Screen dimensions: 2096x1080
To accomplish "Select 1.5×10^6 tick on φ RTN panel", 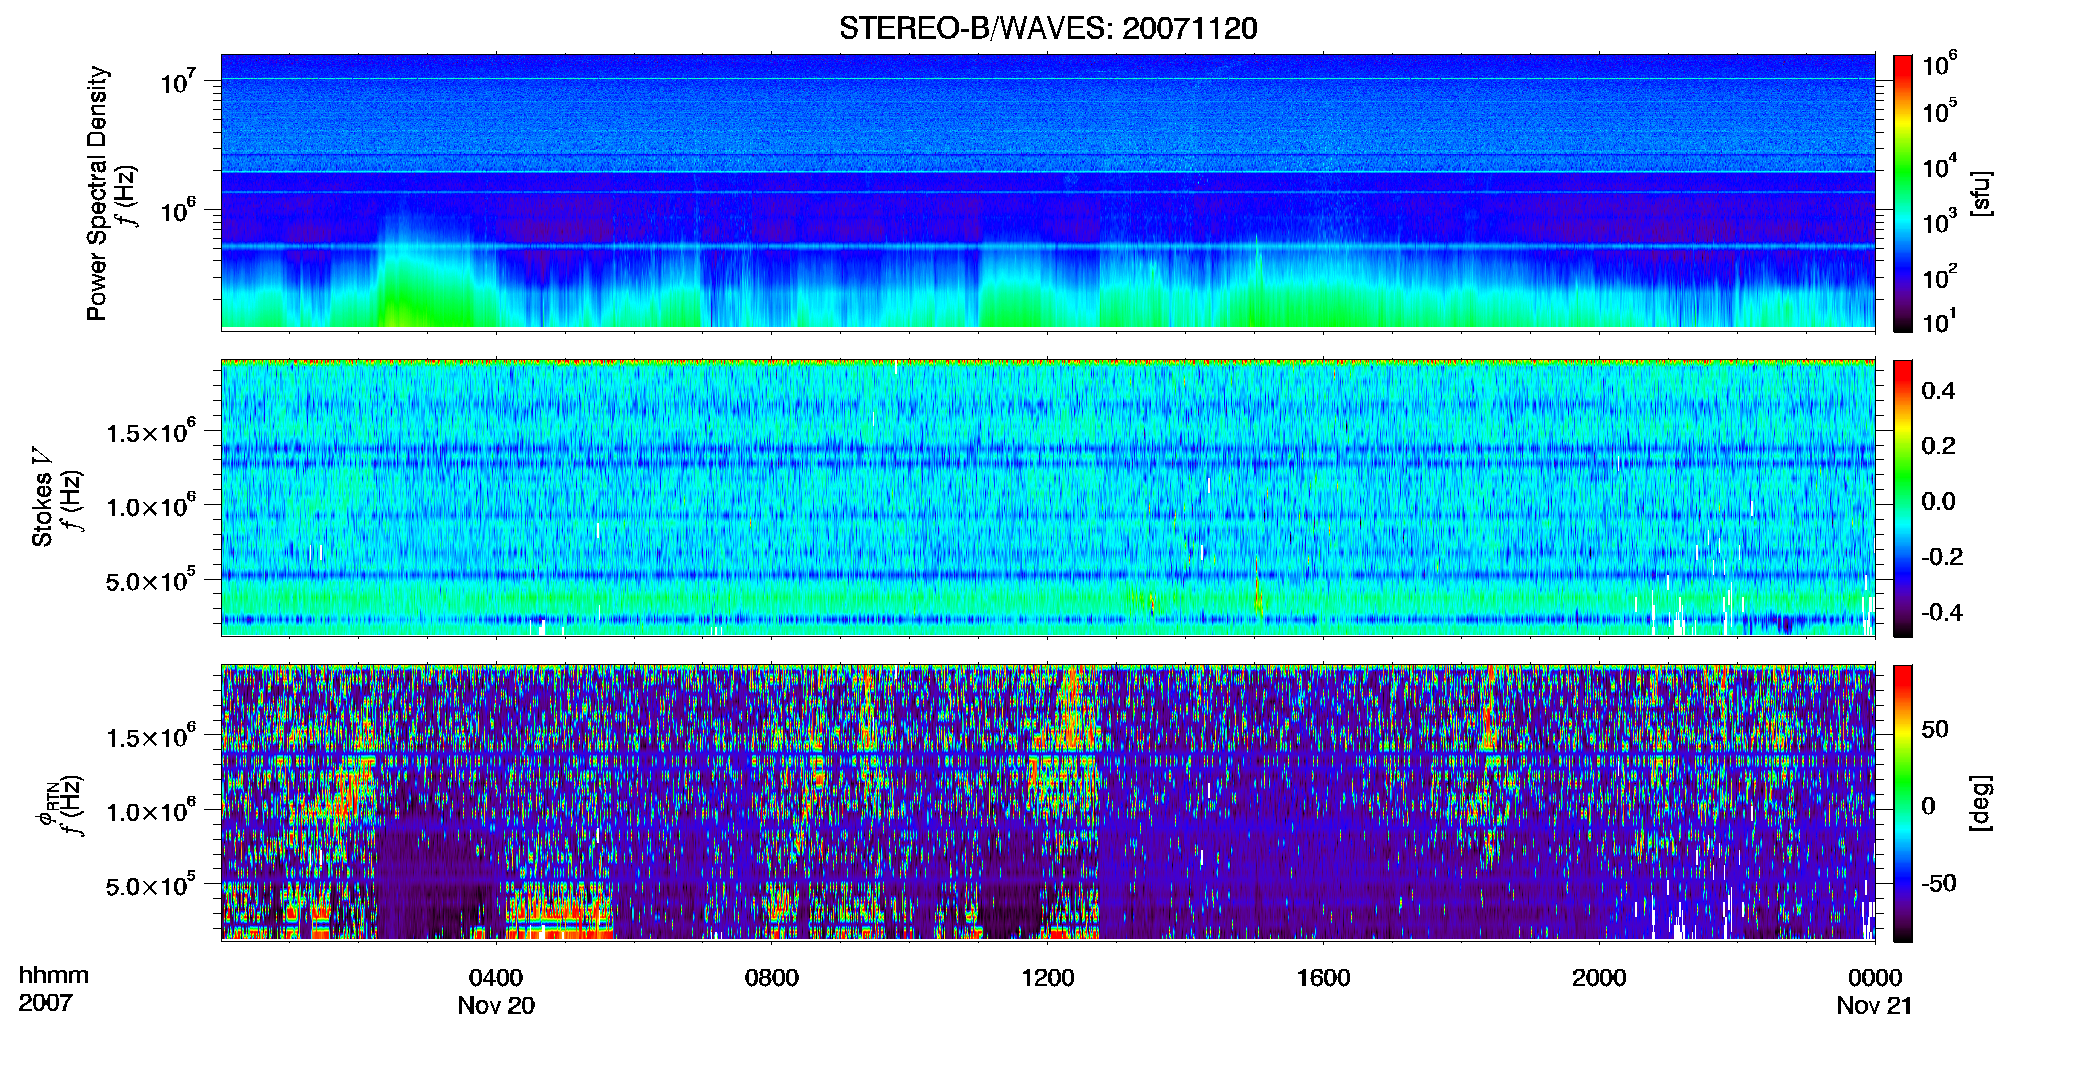I will (x=151, y=736).
